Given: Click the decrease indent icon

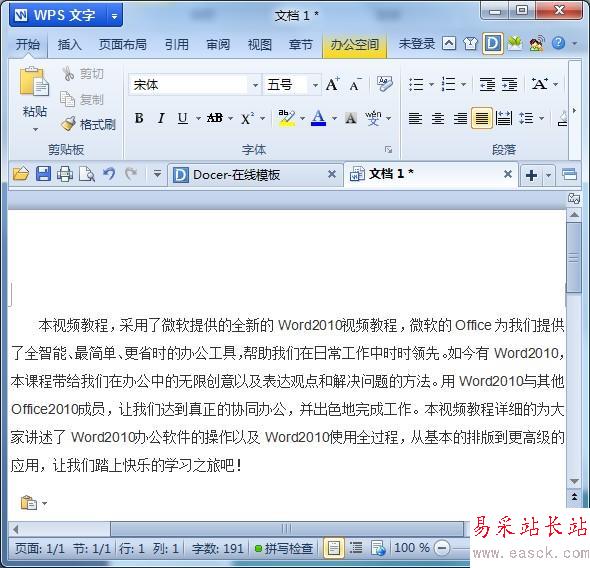Looking at the screenshot, I should click(487, 84).
